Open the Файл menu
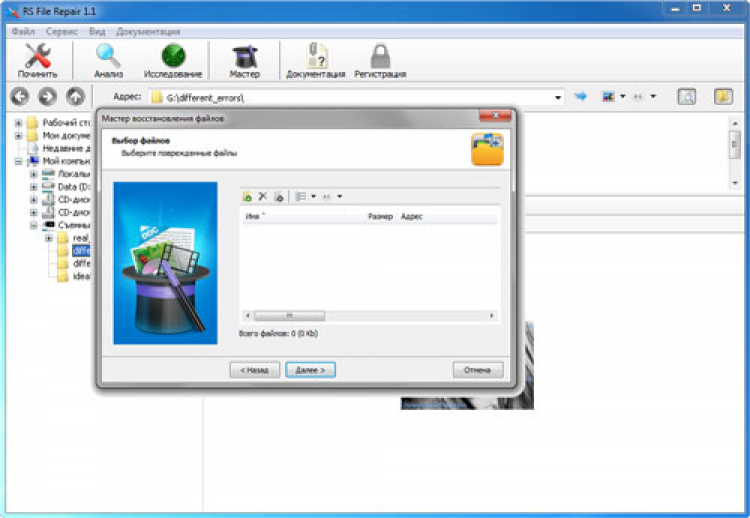Screen dimensions: 750x518 click(x=23, y=32)
